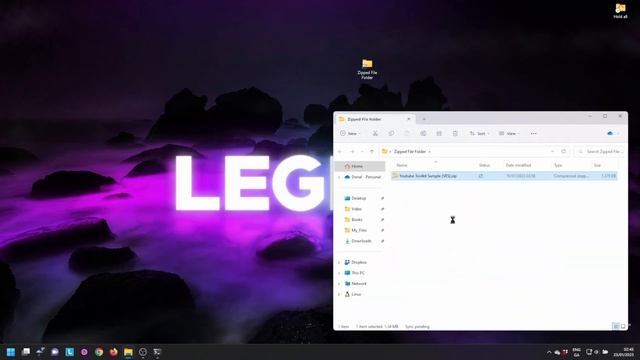The height and width of the screenshot is (360, 640).
Task: Click the Sync pending status text
Action: point(417,327)
